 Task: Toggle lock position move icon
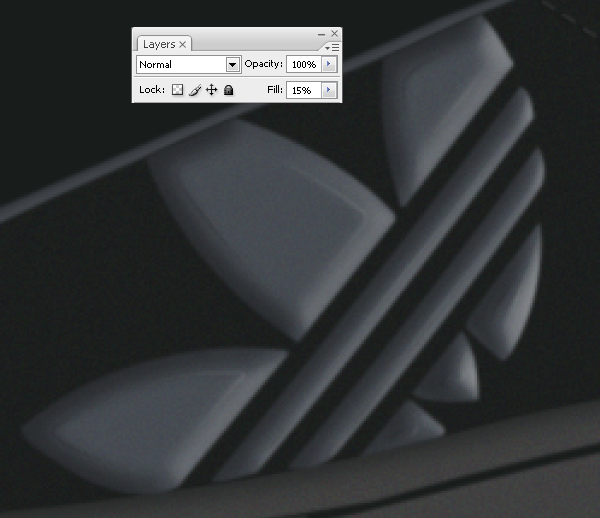212,90
